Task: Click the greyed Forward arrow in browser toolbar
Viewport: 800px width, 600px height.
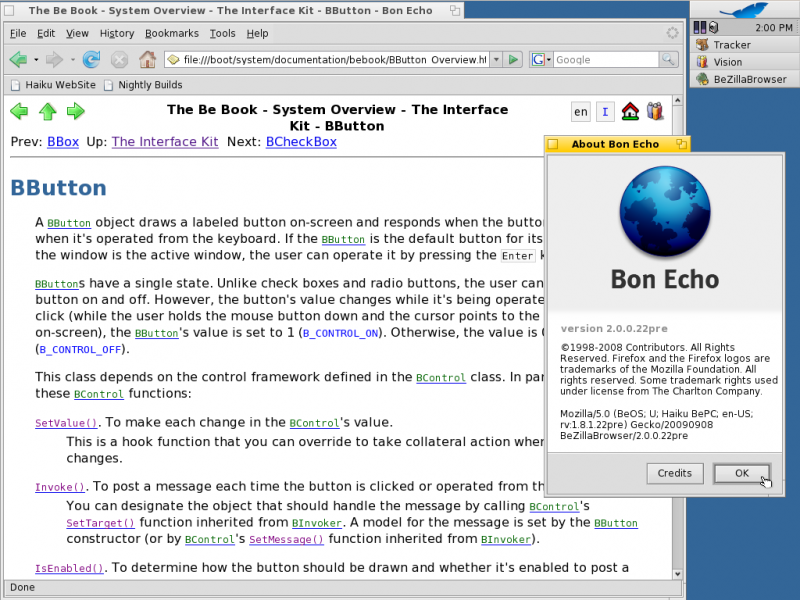Action: click(54, 60)
